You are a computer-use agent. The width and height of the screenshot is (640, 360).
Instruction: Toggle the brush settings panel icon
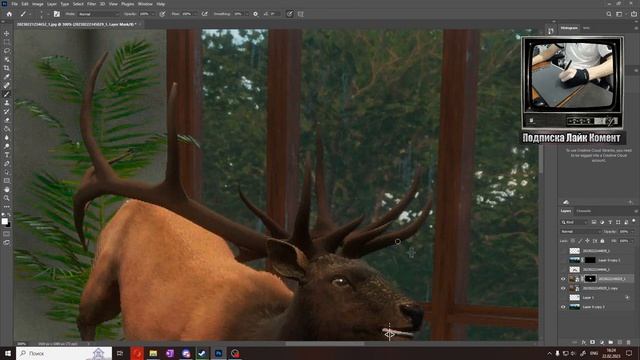click(57, 14)
